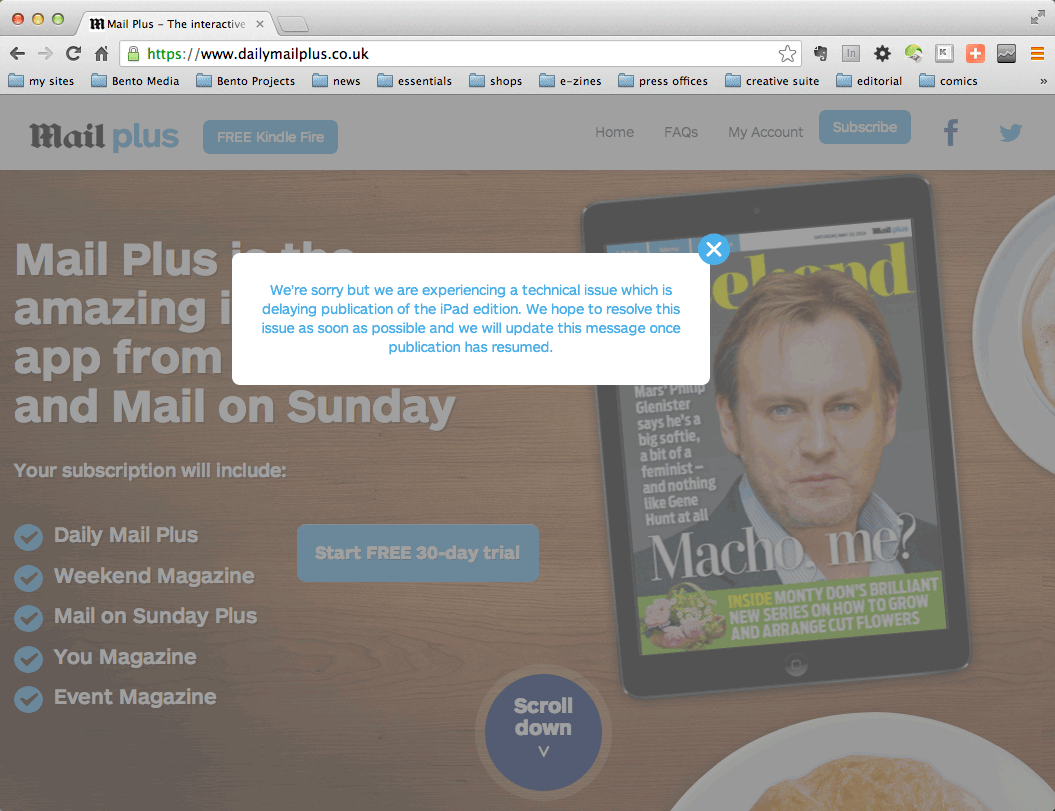
Task: Click the orange plus extension icon
Action: [975, 53]
